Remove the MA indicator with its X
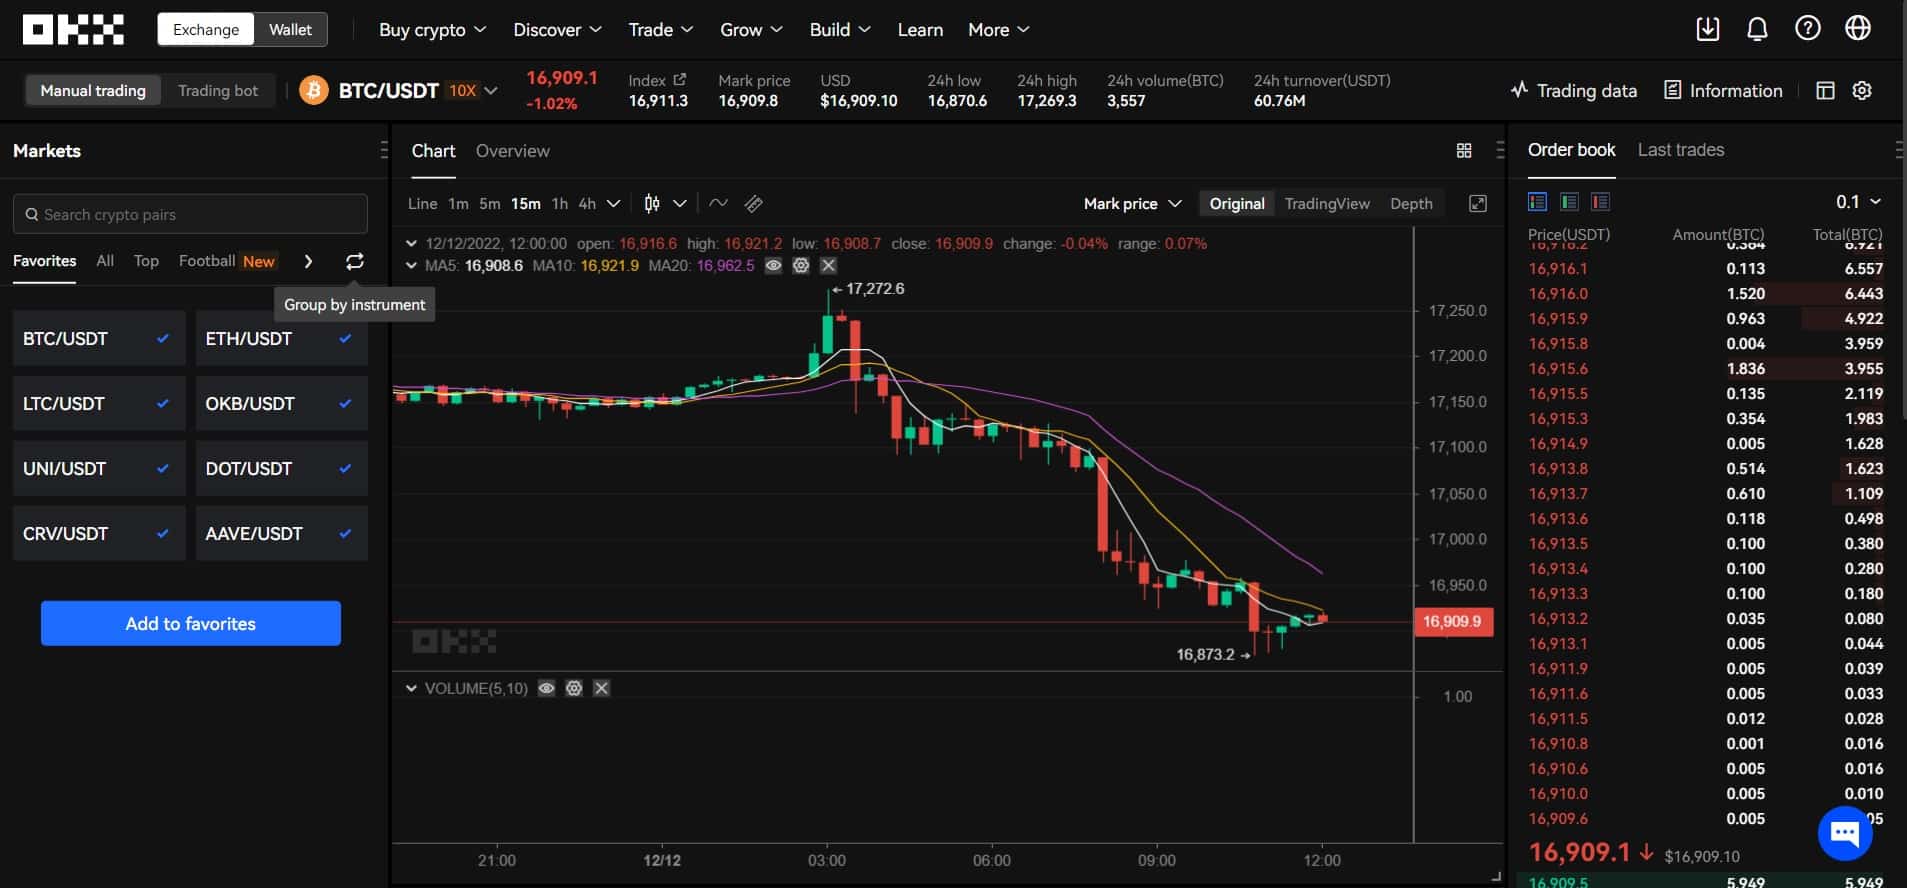 coord(828,266)
